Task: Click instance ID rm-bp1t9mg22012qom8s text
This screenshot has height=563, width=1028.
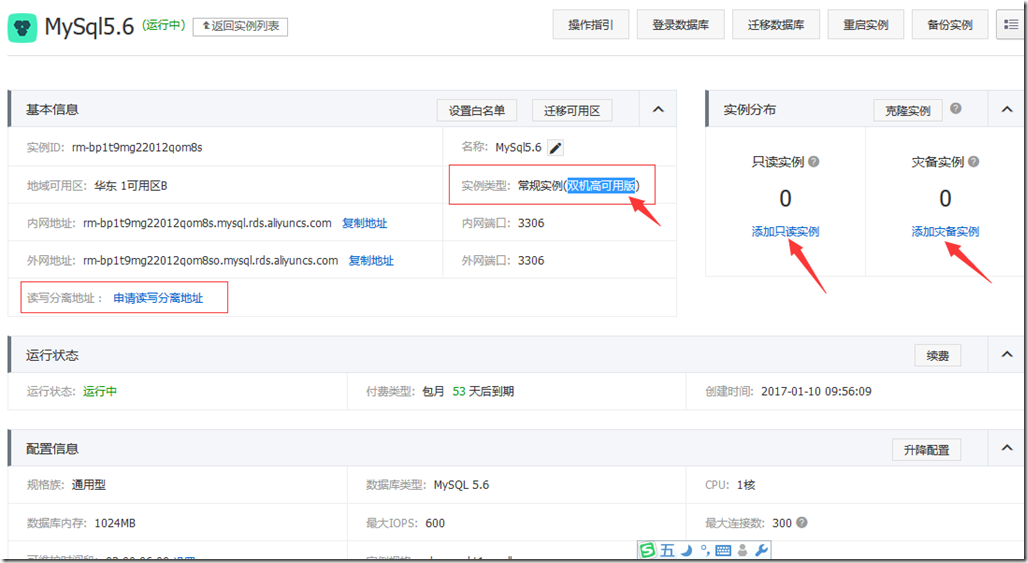Action: [x=137, y=148]
